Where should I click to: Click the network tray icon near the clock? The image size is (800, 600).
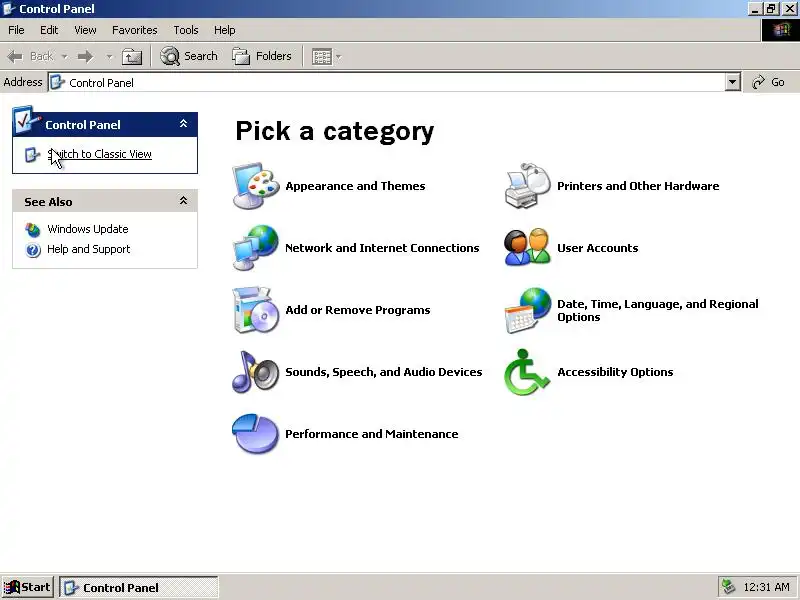[728, 587]
